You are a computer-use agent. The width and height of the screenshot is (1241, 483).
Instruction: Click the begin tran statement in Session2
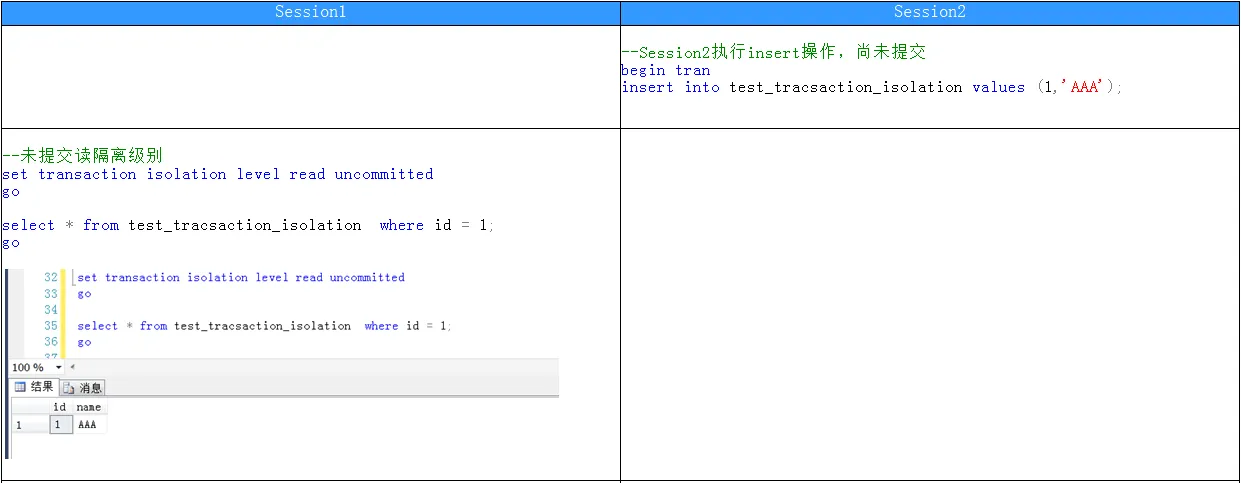pos(665,70)
